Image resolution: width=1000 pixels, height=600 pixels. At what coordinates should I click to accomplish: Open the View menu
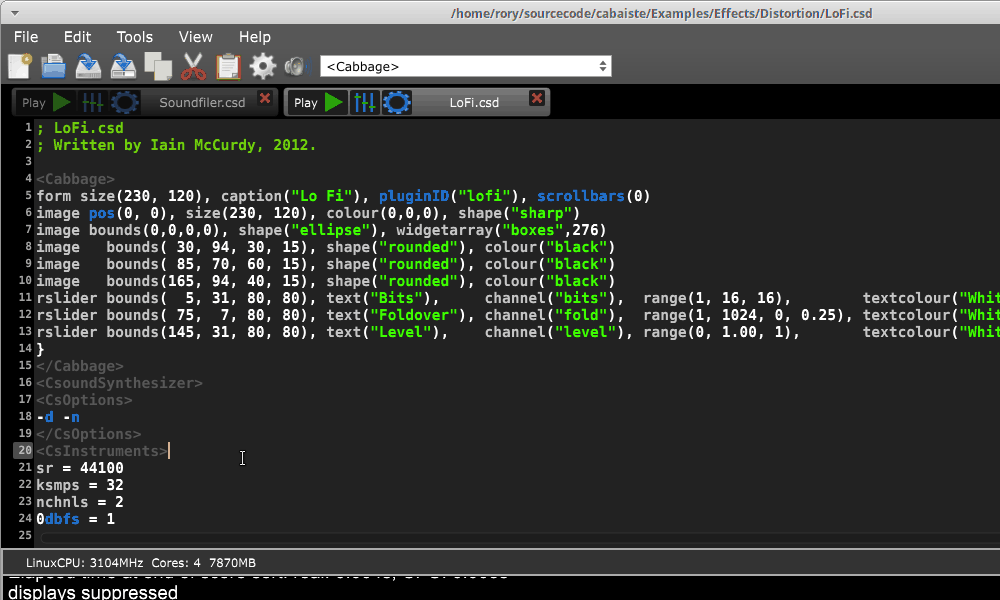pyautogui.click(x=196, y=37)
